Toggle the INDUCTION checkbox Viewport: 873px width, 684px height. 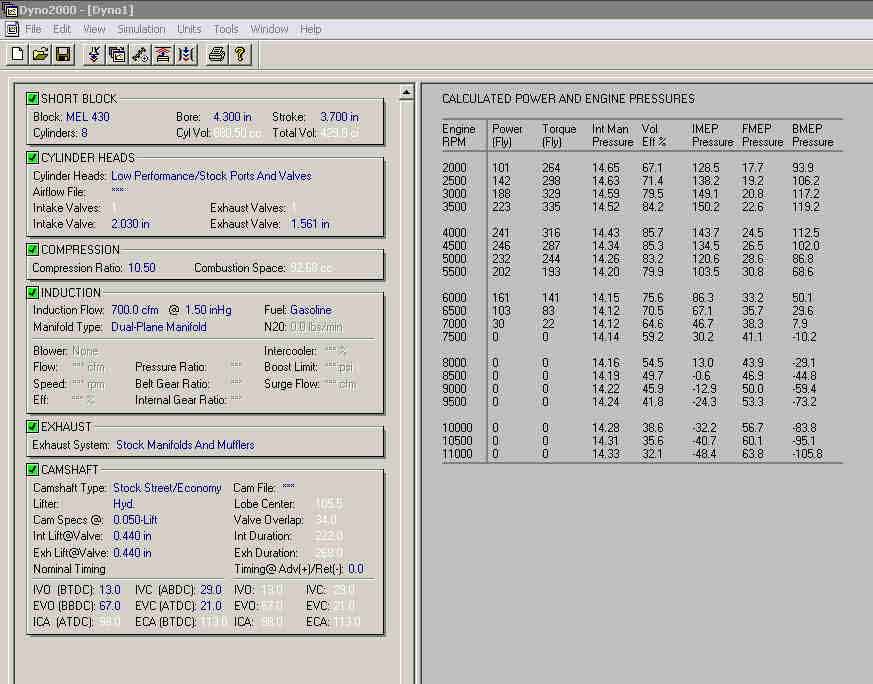[33, 293]
